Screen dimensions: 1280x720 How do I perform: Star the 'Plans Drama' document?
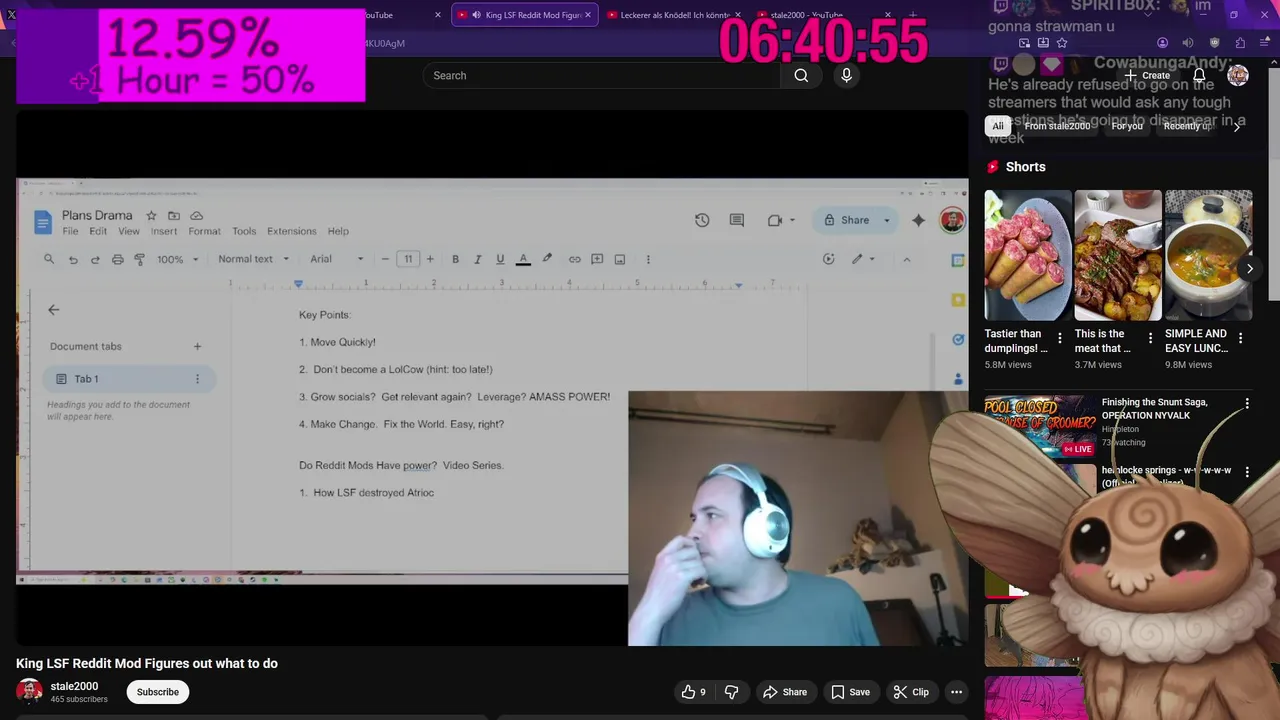pos(151,215)
